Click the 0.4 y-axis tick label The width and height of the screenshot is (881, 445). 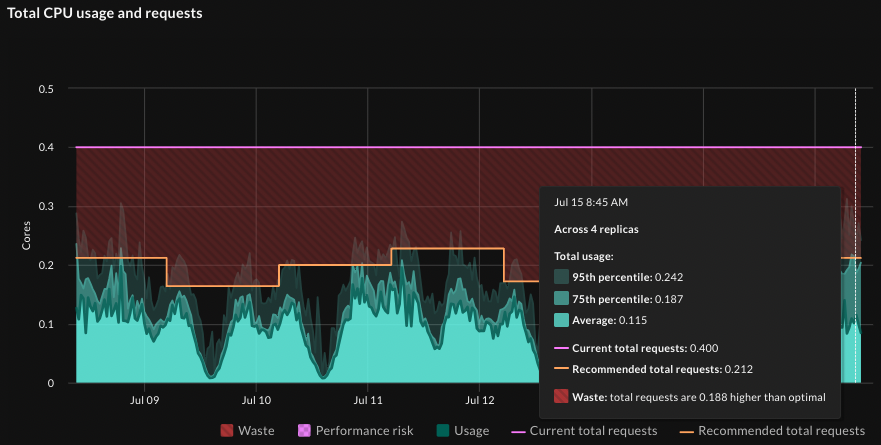[46, 148]
